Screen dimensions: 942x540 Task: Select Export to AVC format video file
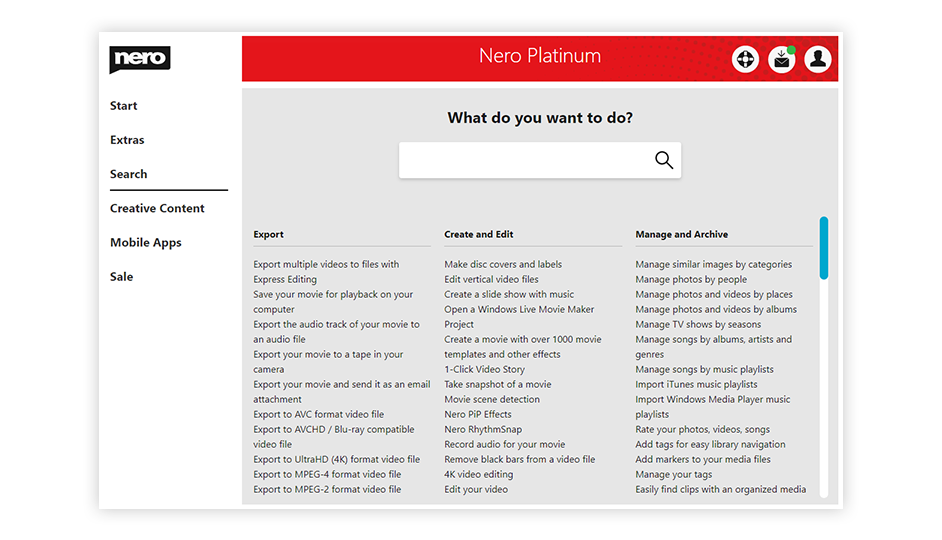[318, 414]
